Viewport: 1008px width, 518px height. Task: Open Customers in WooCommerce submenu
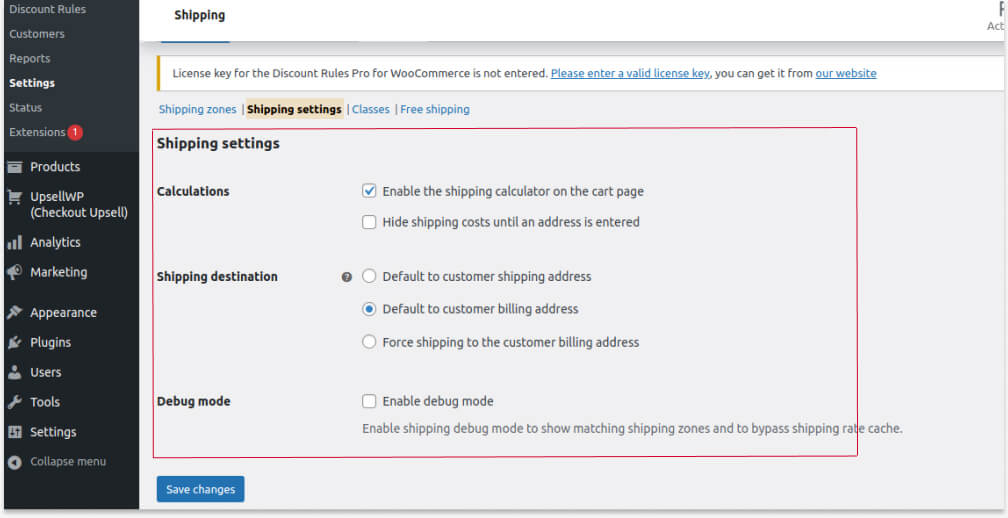point(37,34)
